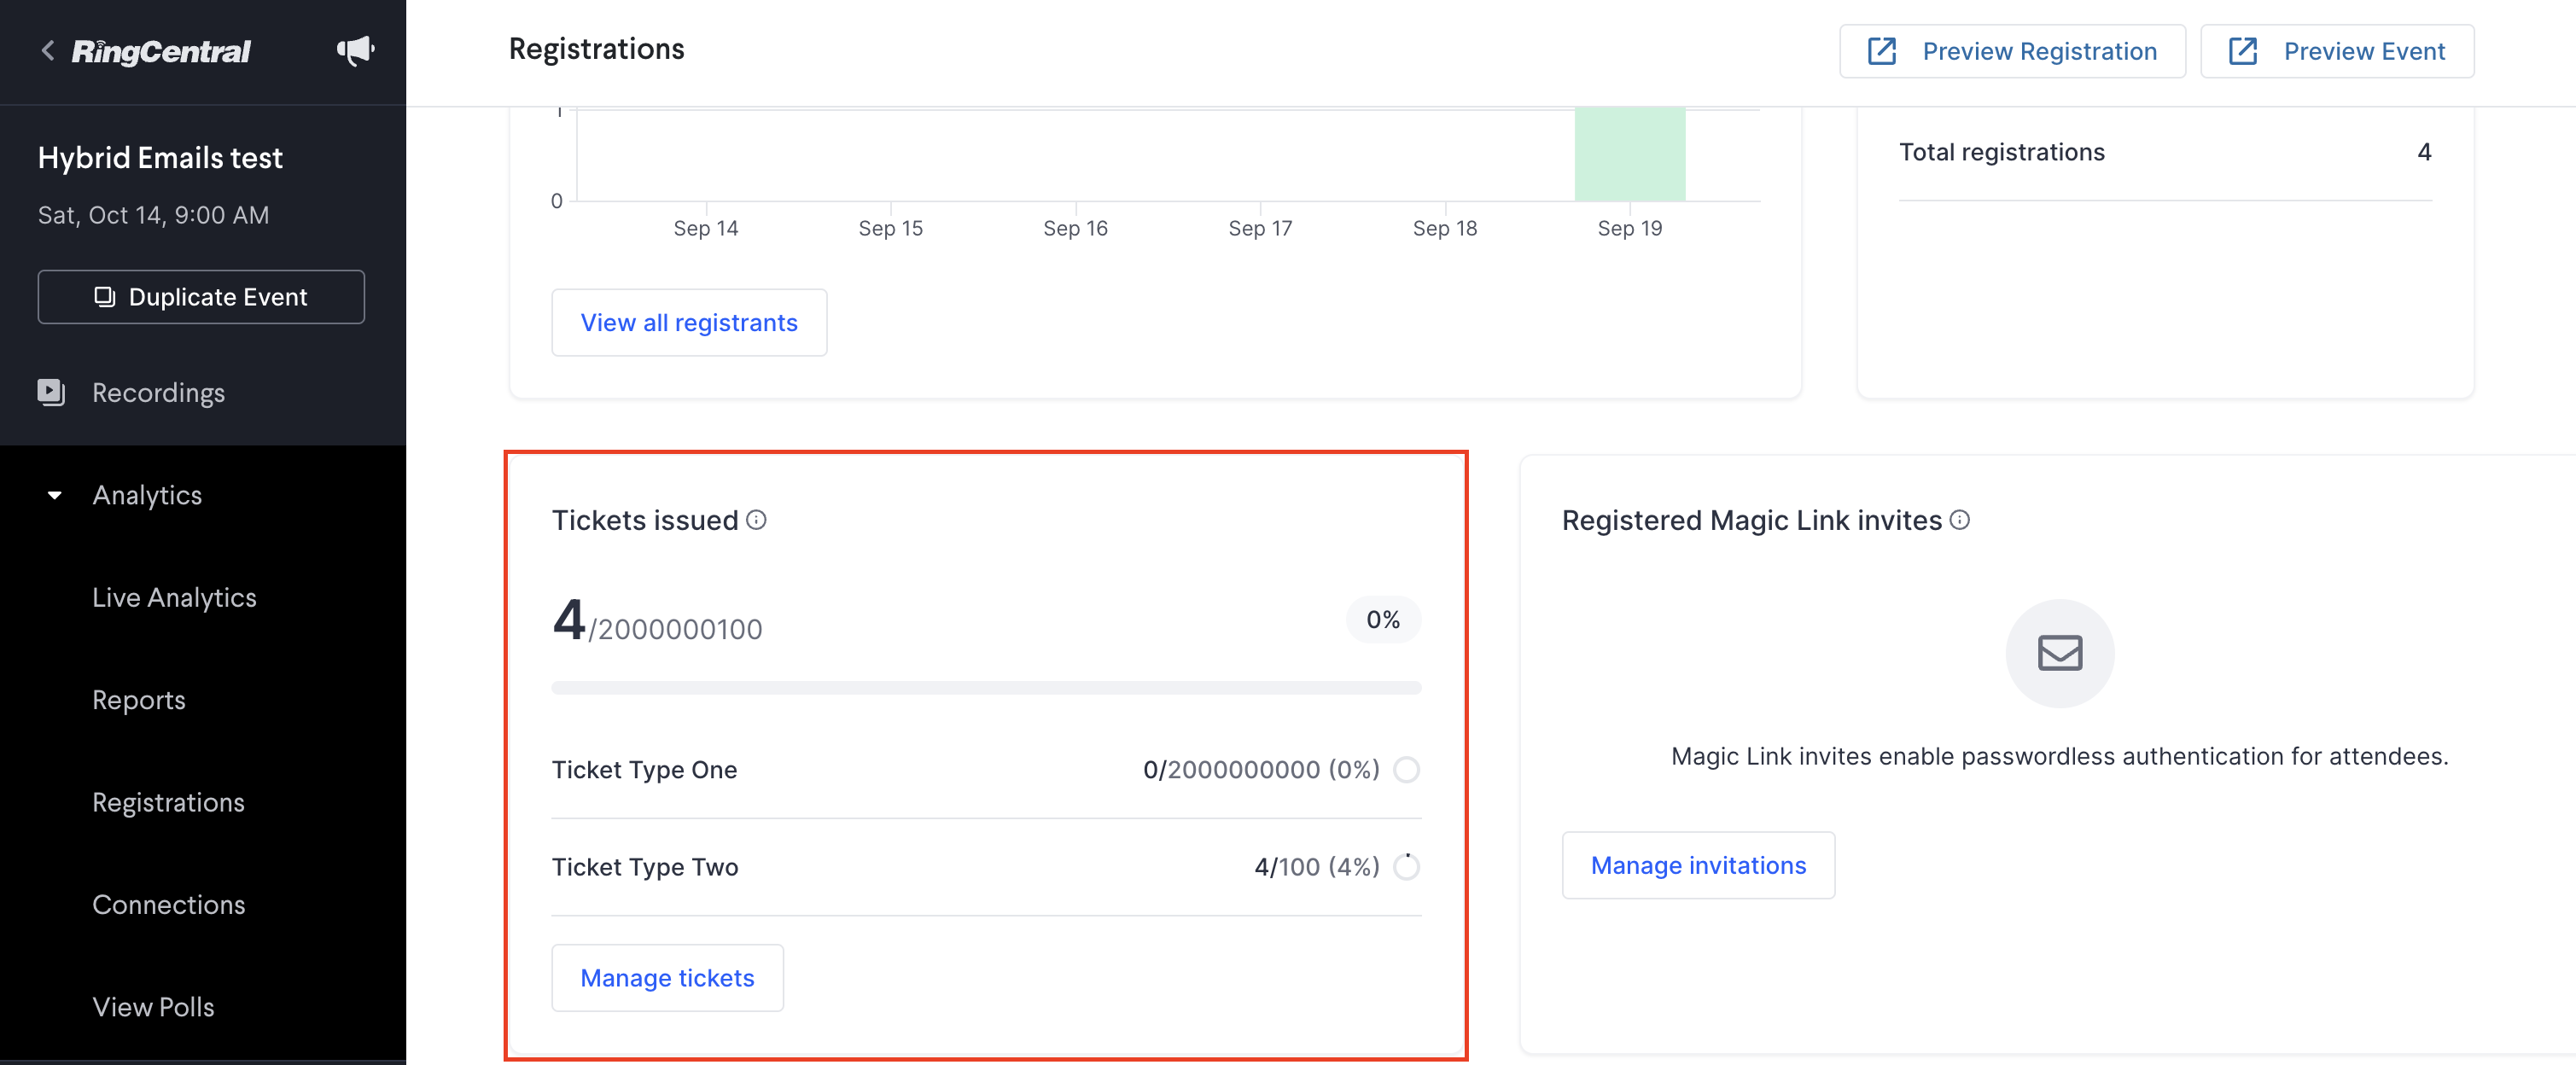
Task: Open Connections in the sidebar
Action: [x=168, y=905]
